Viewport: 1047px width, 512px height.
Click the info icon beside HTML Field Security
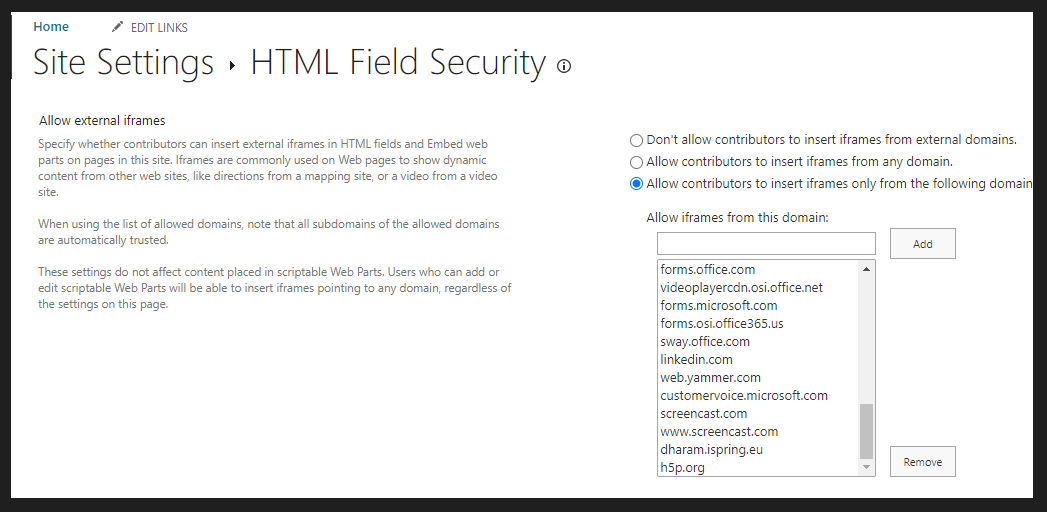[x=564, y=66]
